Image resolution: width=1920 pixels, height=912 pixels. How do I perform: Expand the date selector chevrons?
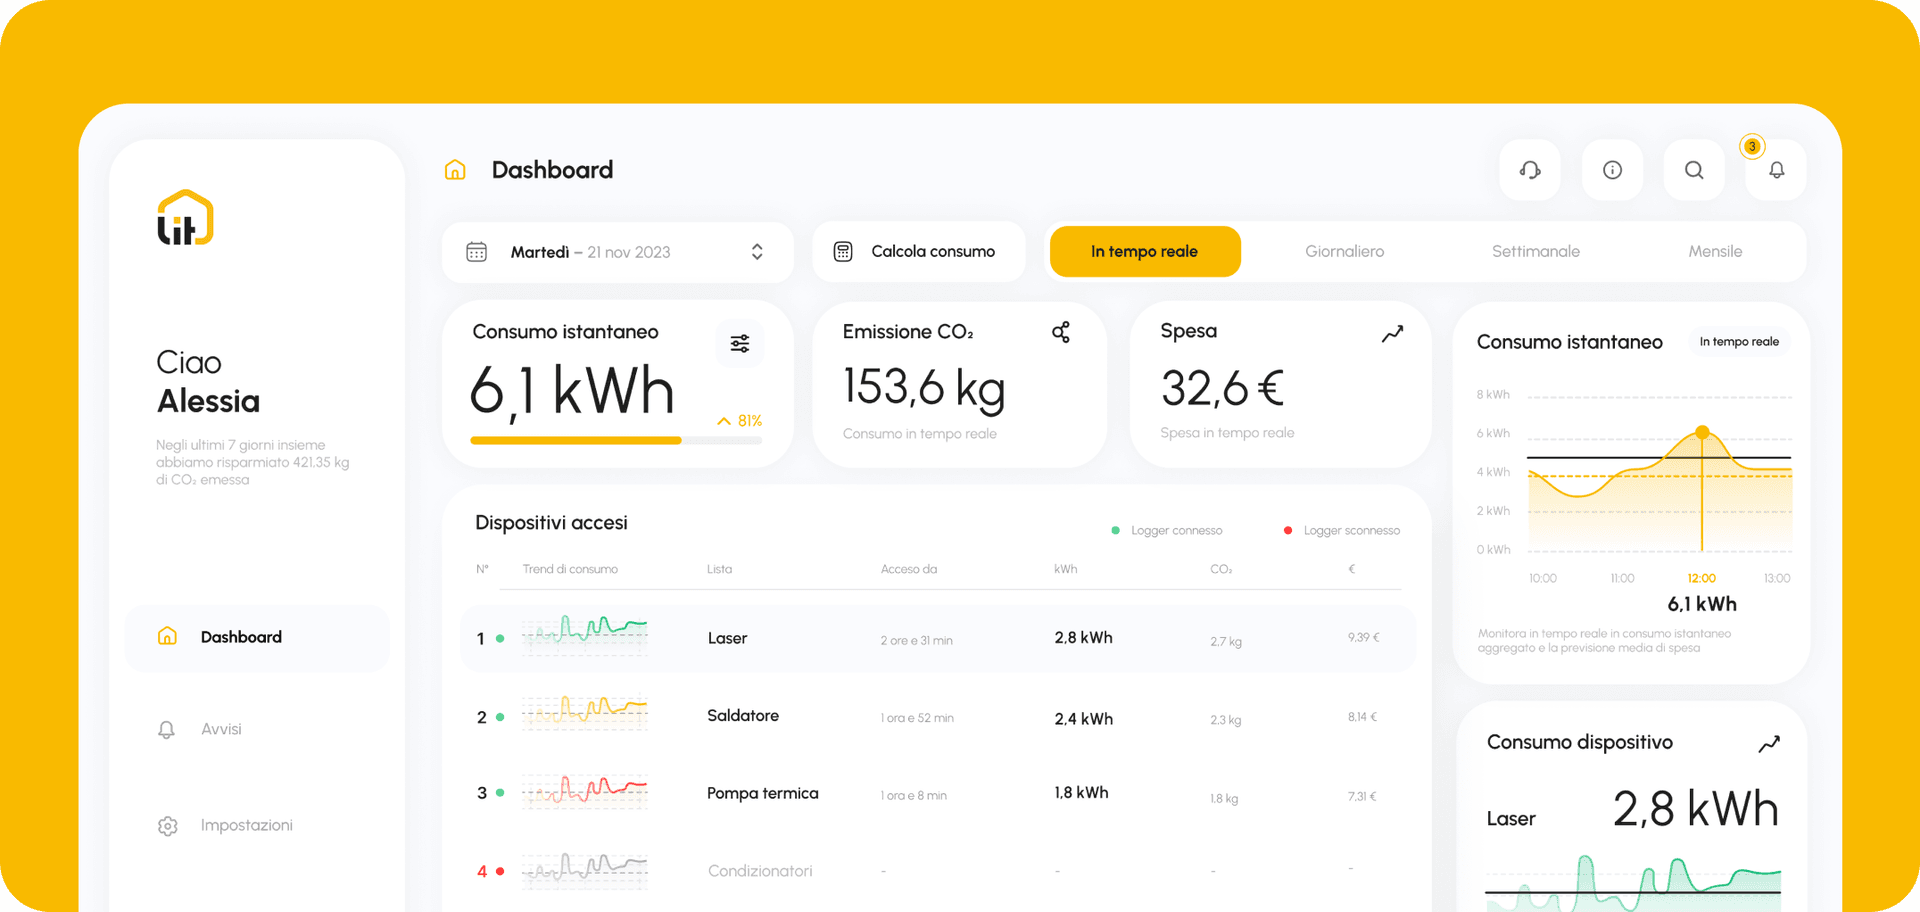coord(757,252)
